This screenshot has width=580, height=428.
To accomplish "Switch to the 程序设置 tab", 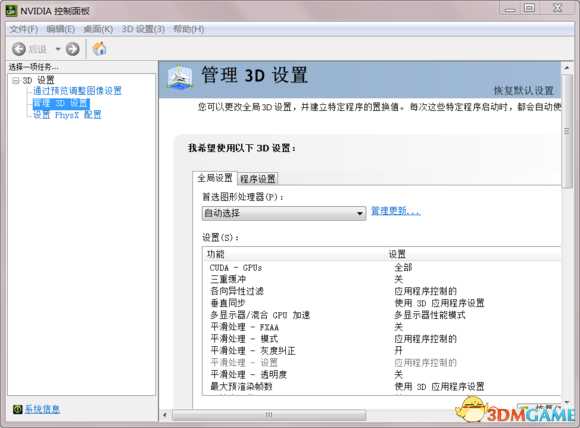I will 258,179.
